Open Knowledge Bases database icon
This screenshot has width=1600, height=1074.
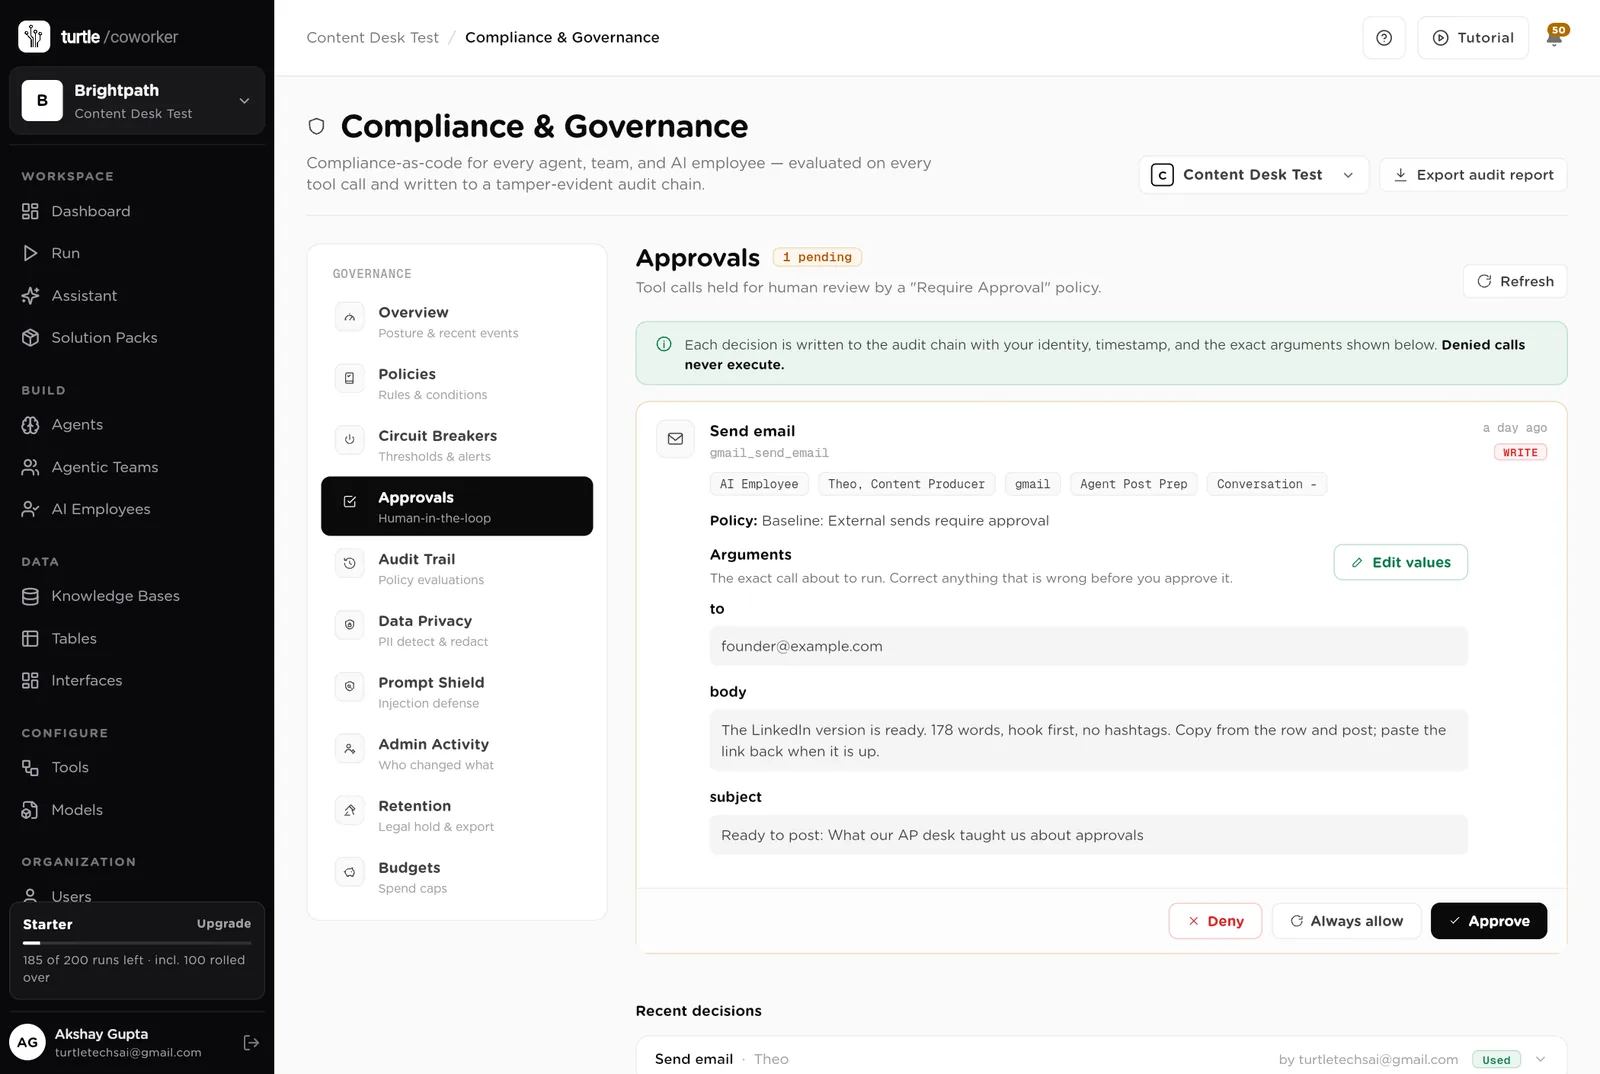click(30, 596)
